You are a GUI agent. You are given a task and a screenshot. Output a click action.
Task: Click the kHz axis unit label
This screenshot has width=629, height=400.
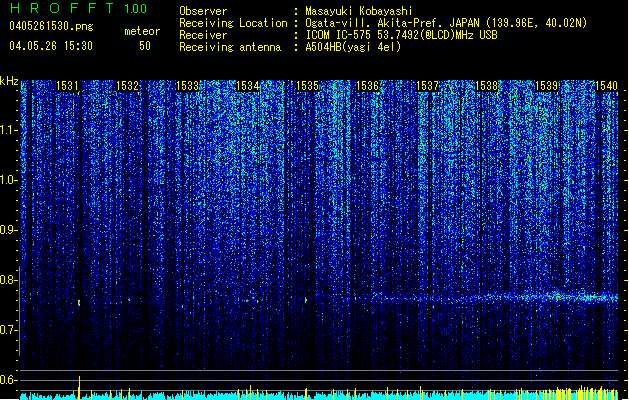pos(9,81)
